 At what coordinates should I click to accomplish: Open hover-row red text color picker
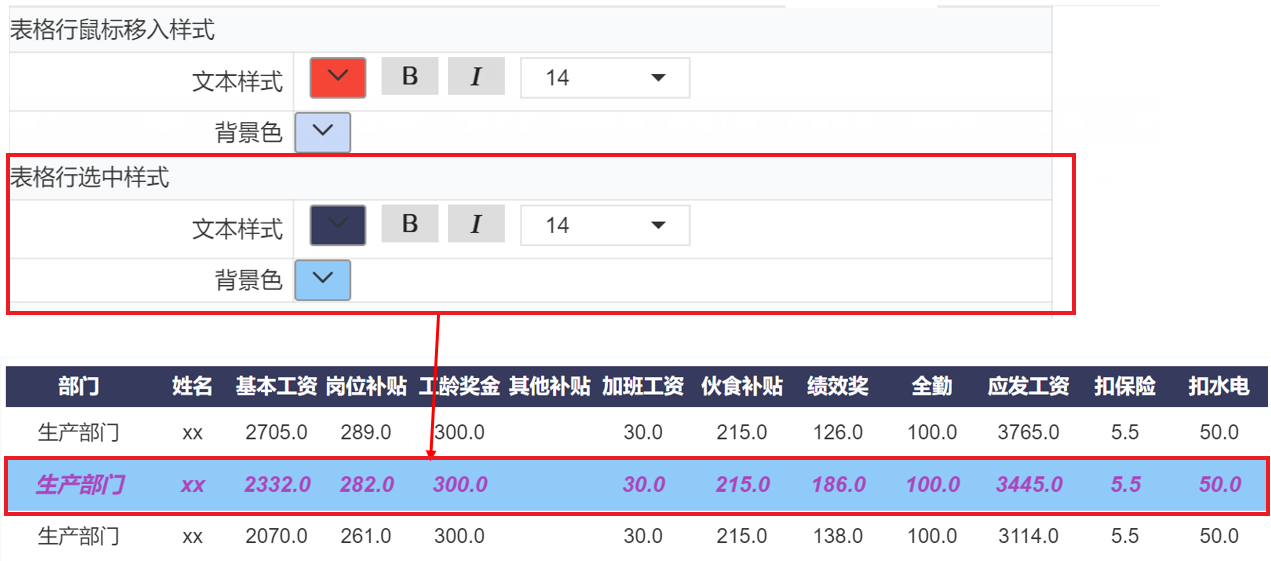point(338,77)
